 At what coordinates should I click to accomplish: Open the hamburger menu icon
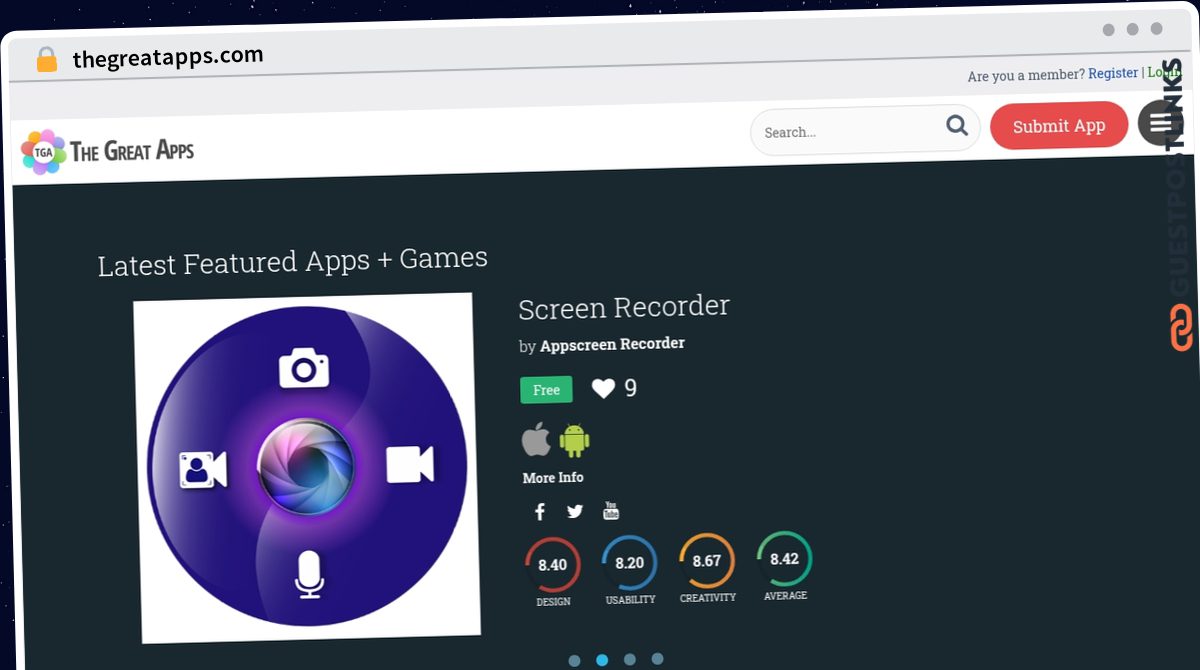click(1160, 122)
